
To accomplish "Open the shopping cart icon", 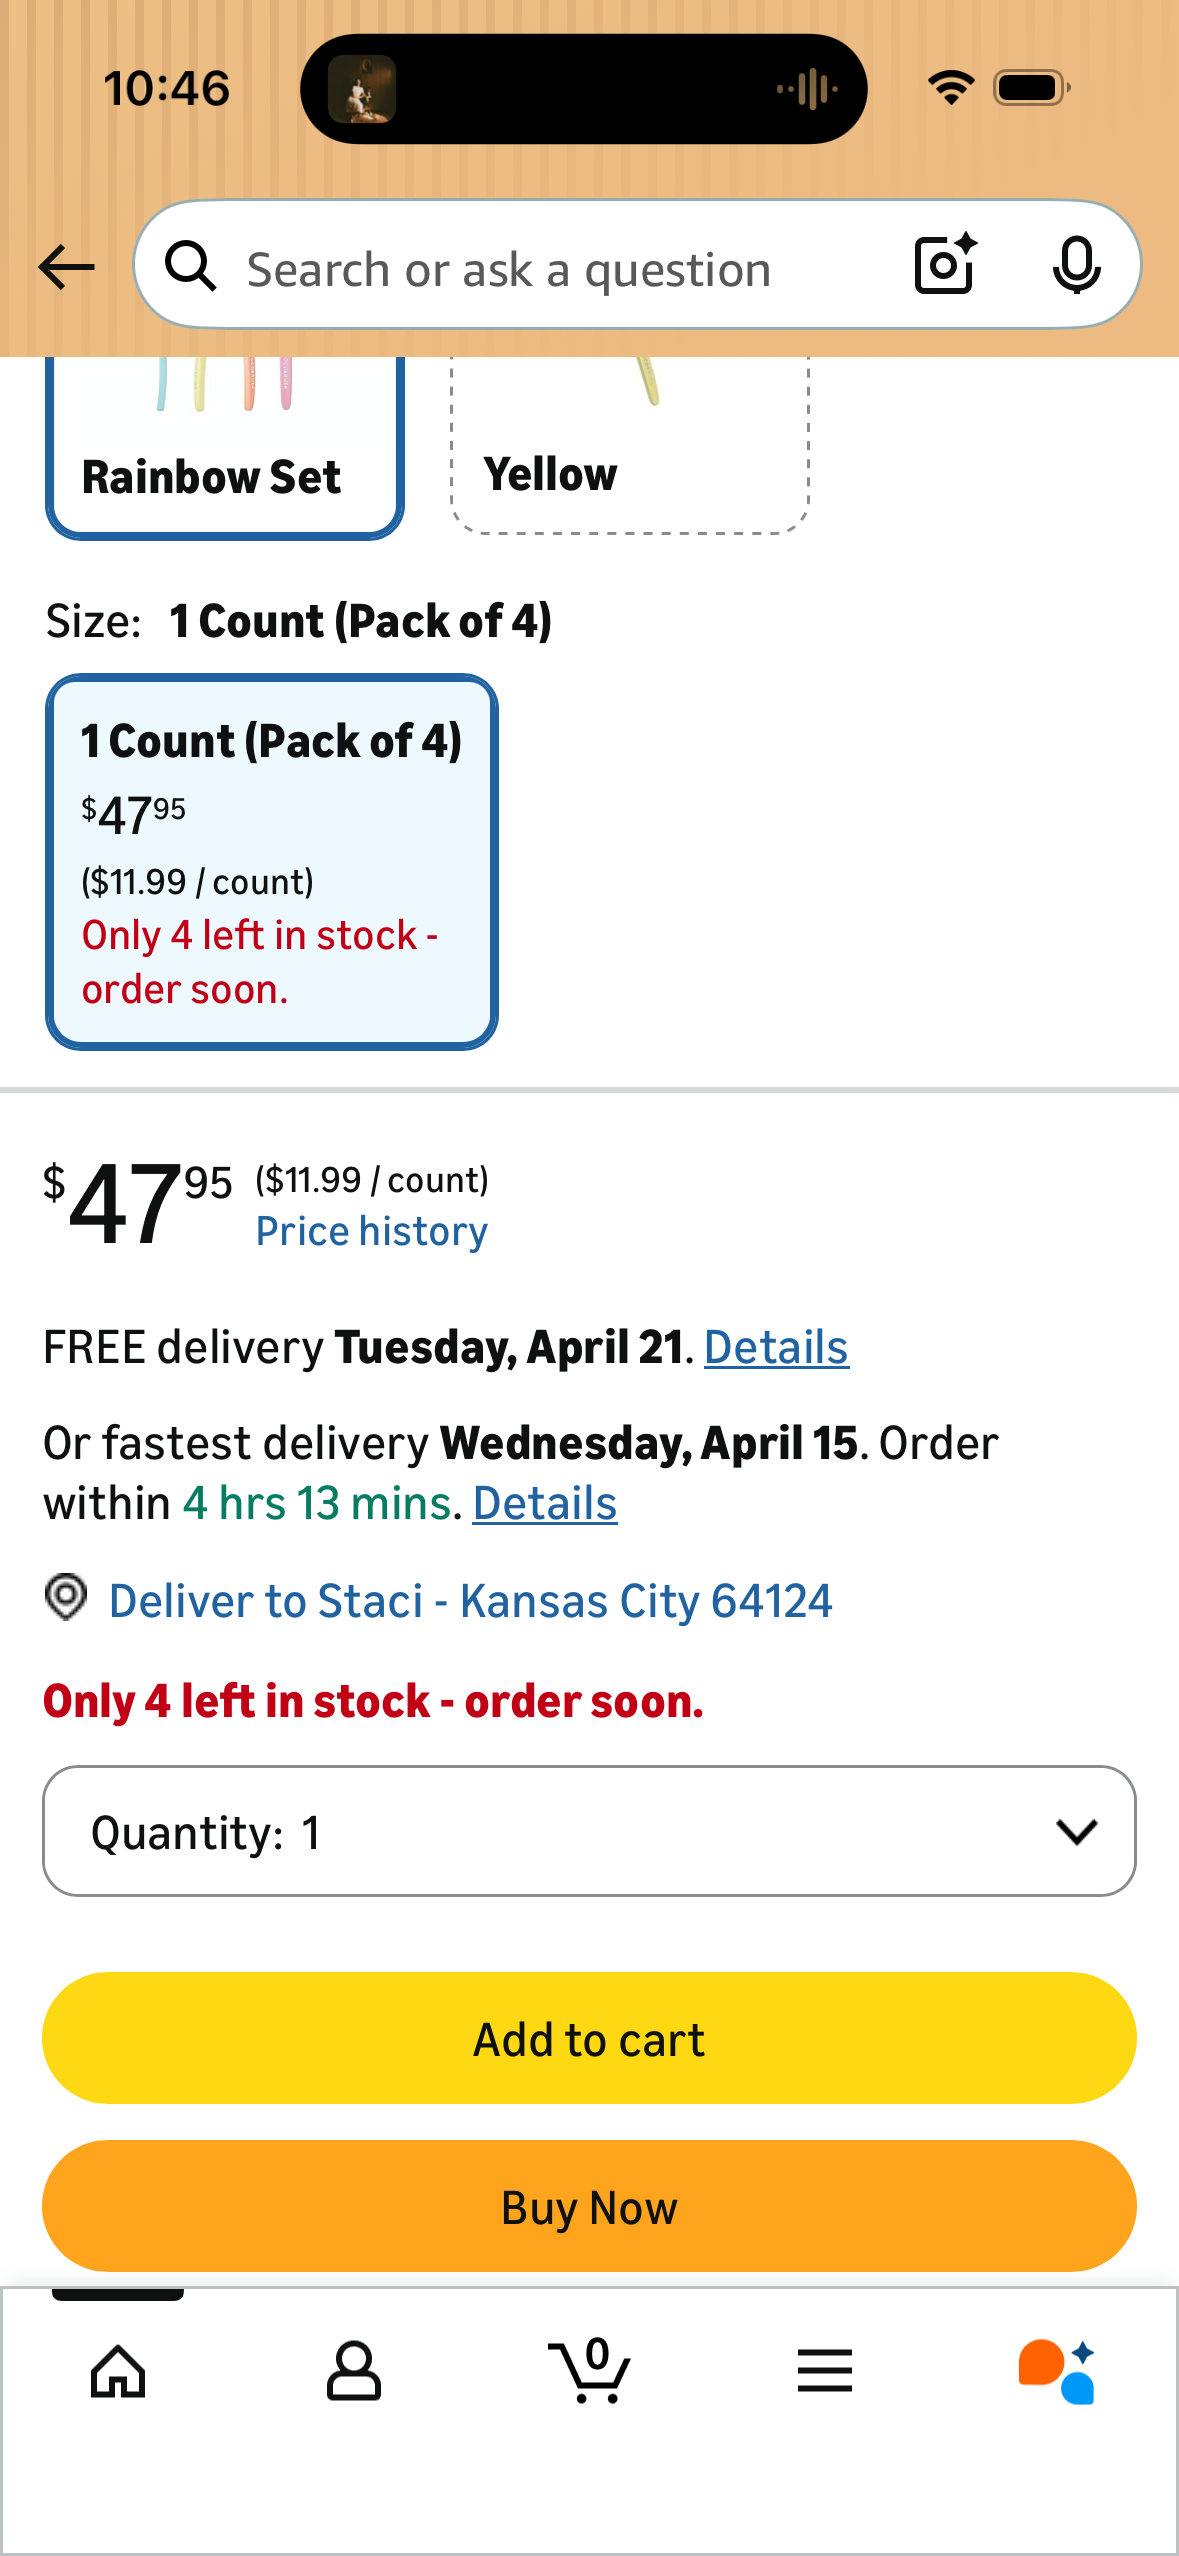I will [590, 2369].
